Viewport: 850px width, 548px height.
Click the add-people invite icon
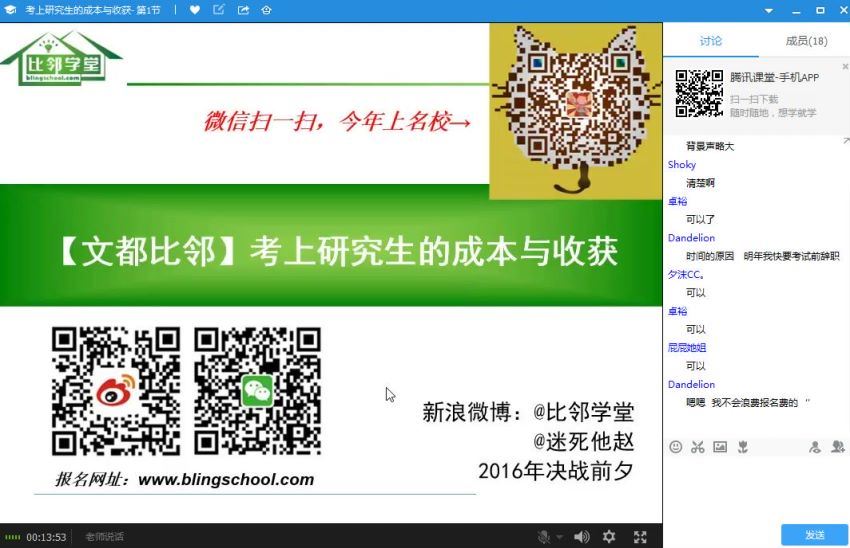(838, 447)
